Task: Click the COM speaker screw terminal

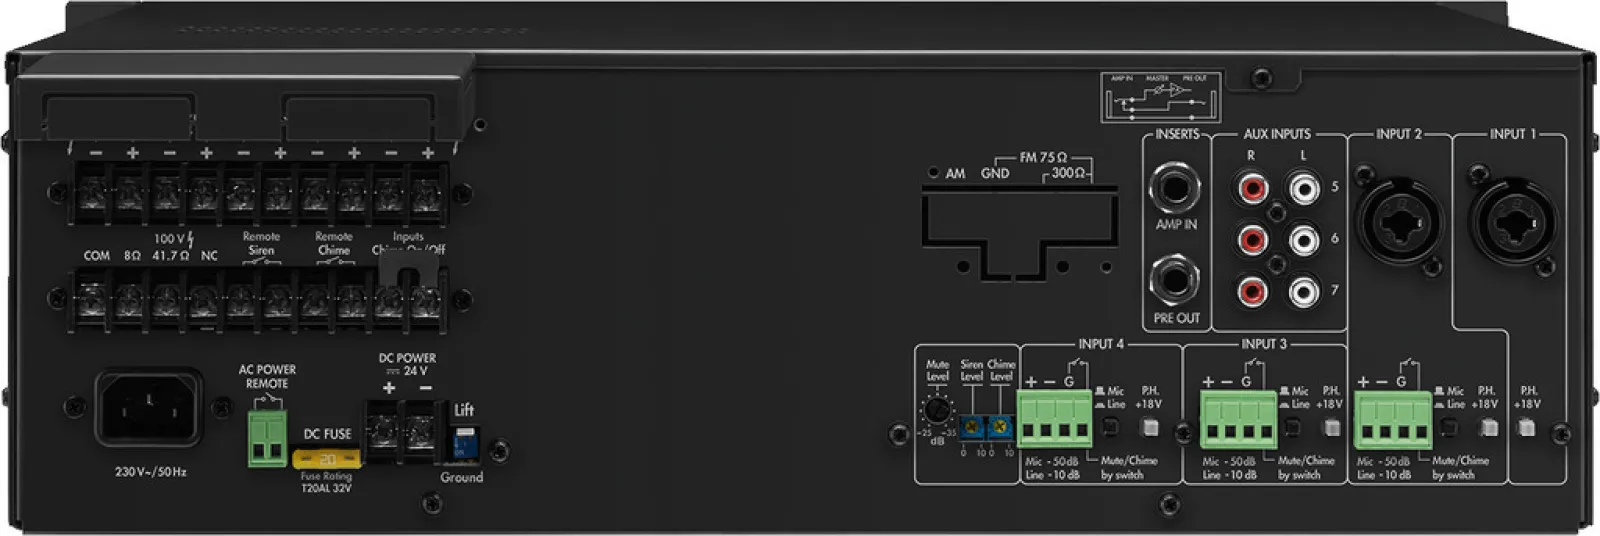Action: click(92, 301)
